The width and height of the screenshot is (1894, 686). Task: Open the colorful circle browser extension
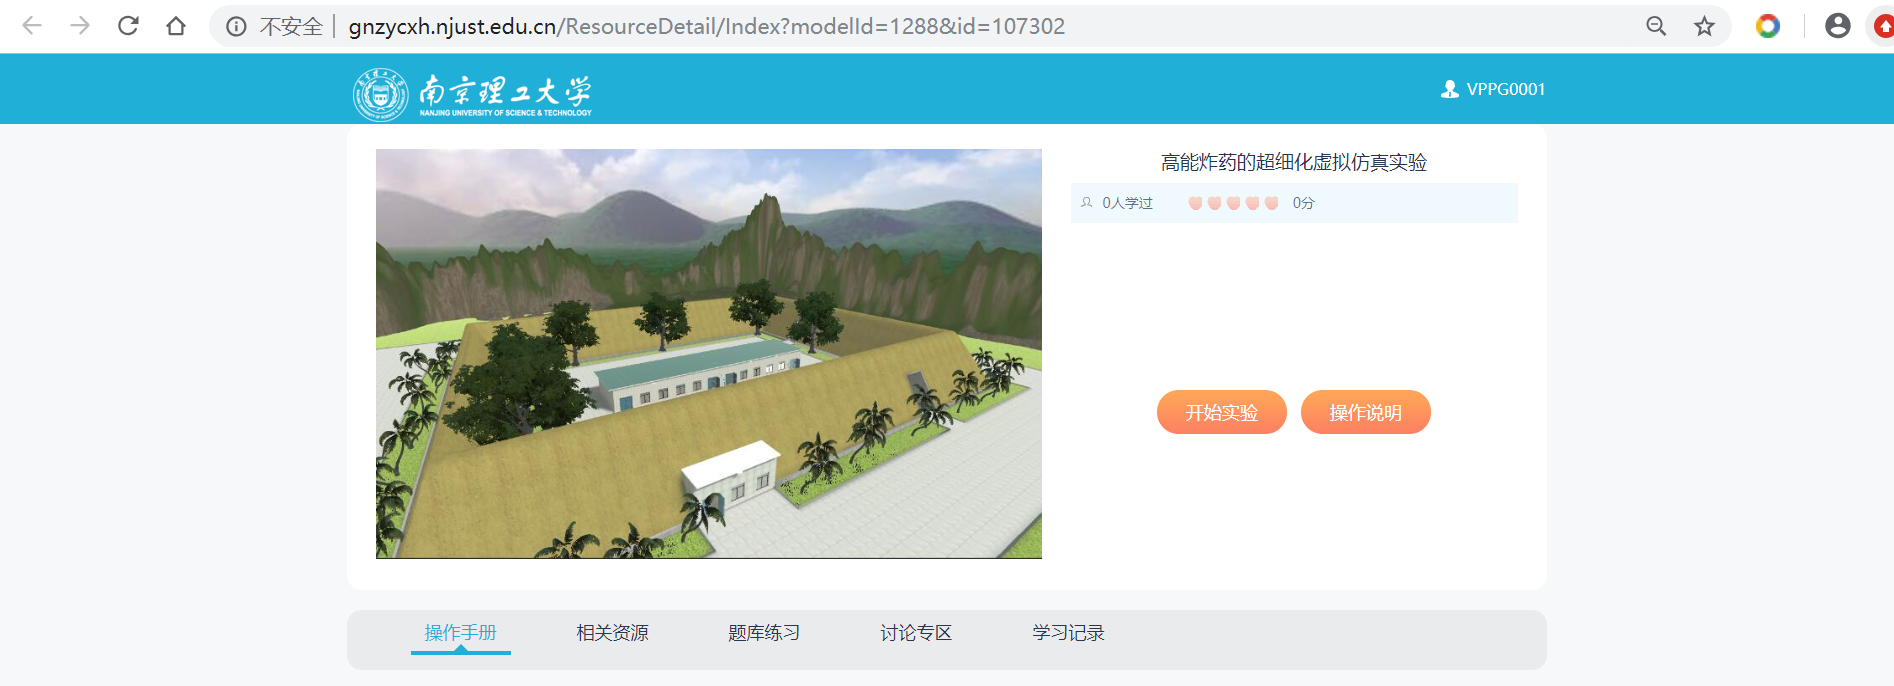point(1768,26)
